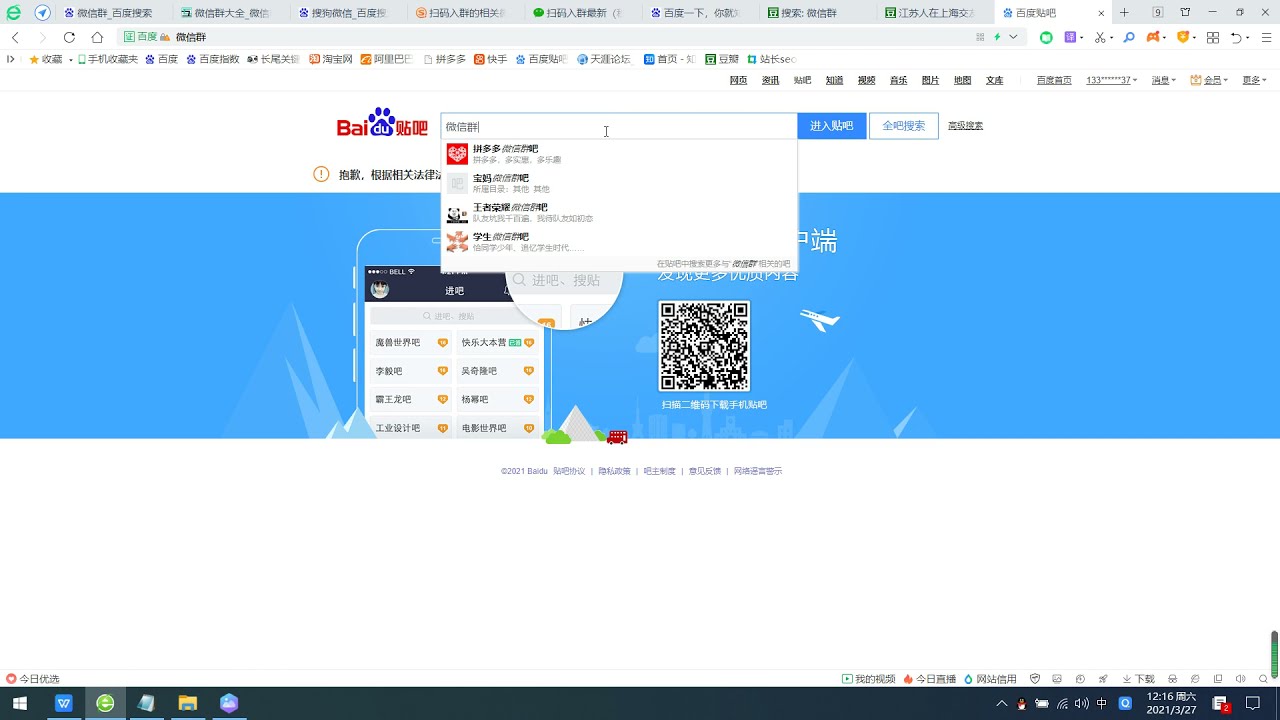This screenshot has height=720, width=1280.
Task: Open the 133******37 account dropdown
Action: (x=1112, y=80)
